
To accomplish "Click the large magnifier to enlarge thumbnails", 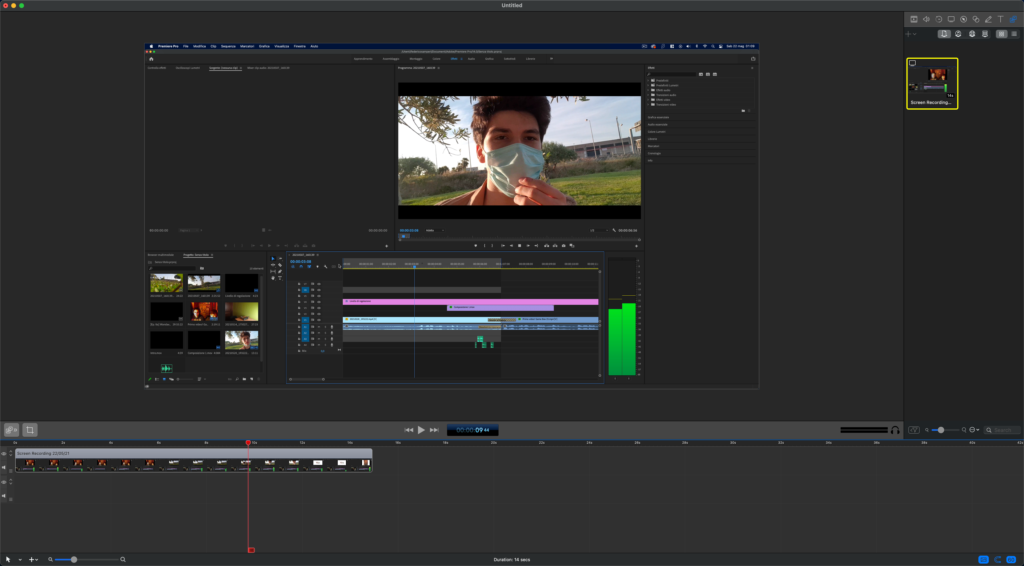I will coord(964,430).
